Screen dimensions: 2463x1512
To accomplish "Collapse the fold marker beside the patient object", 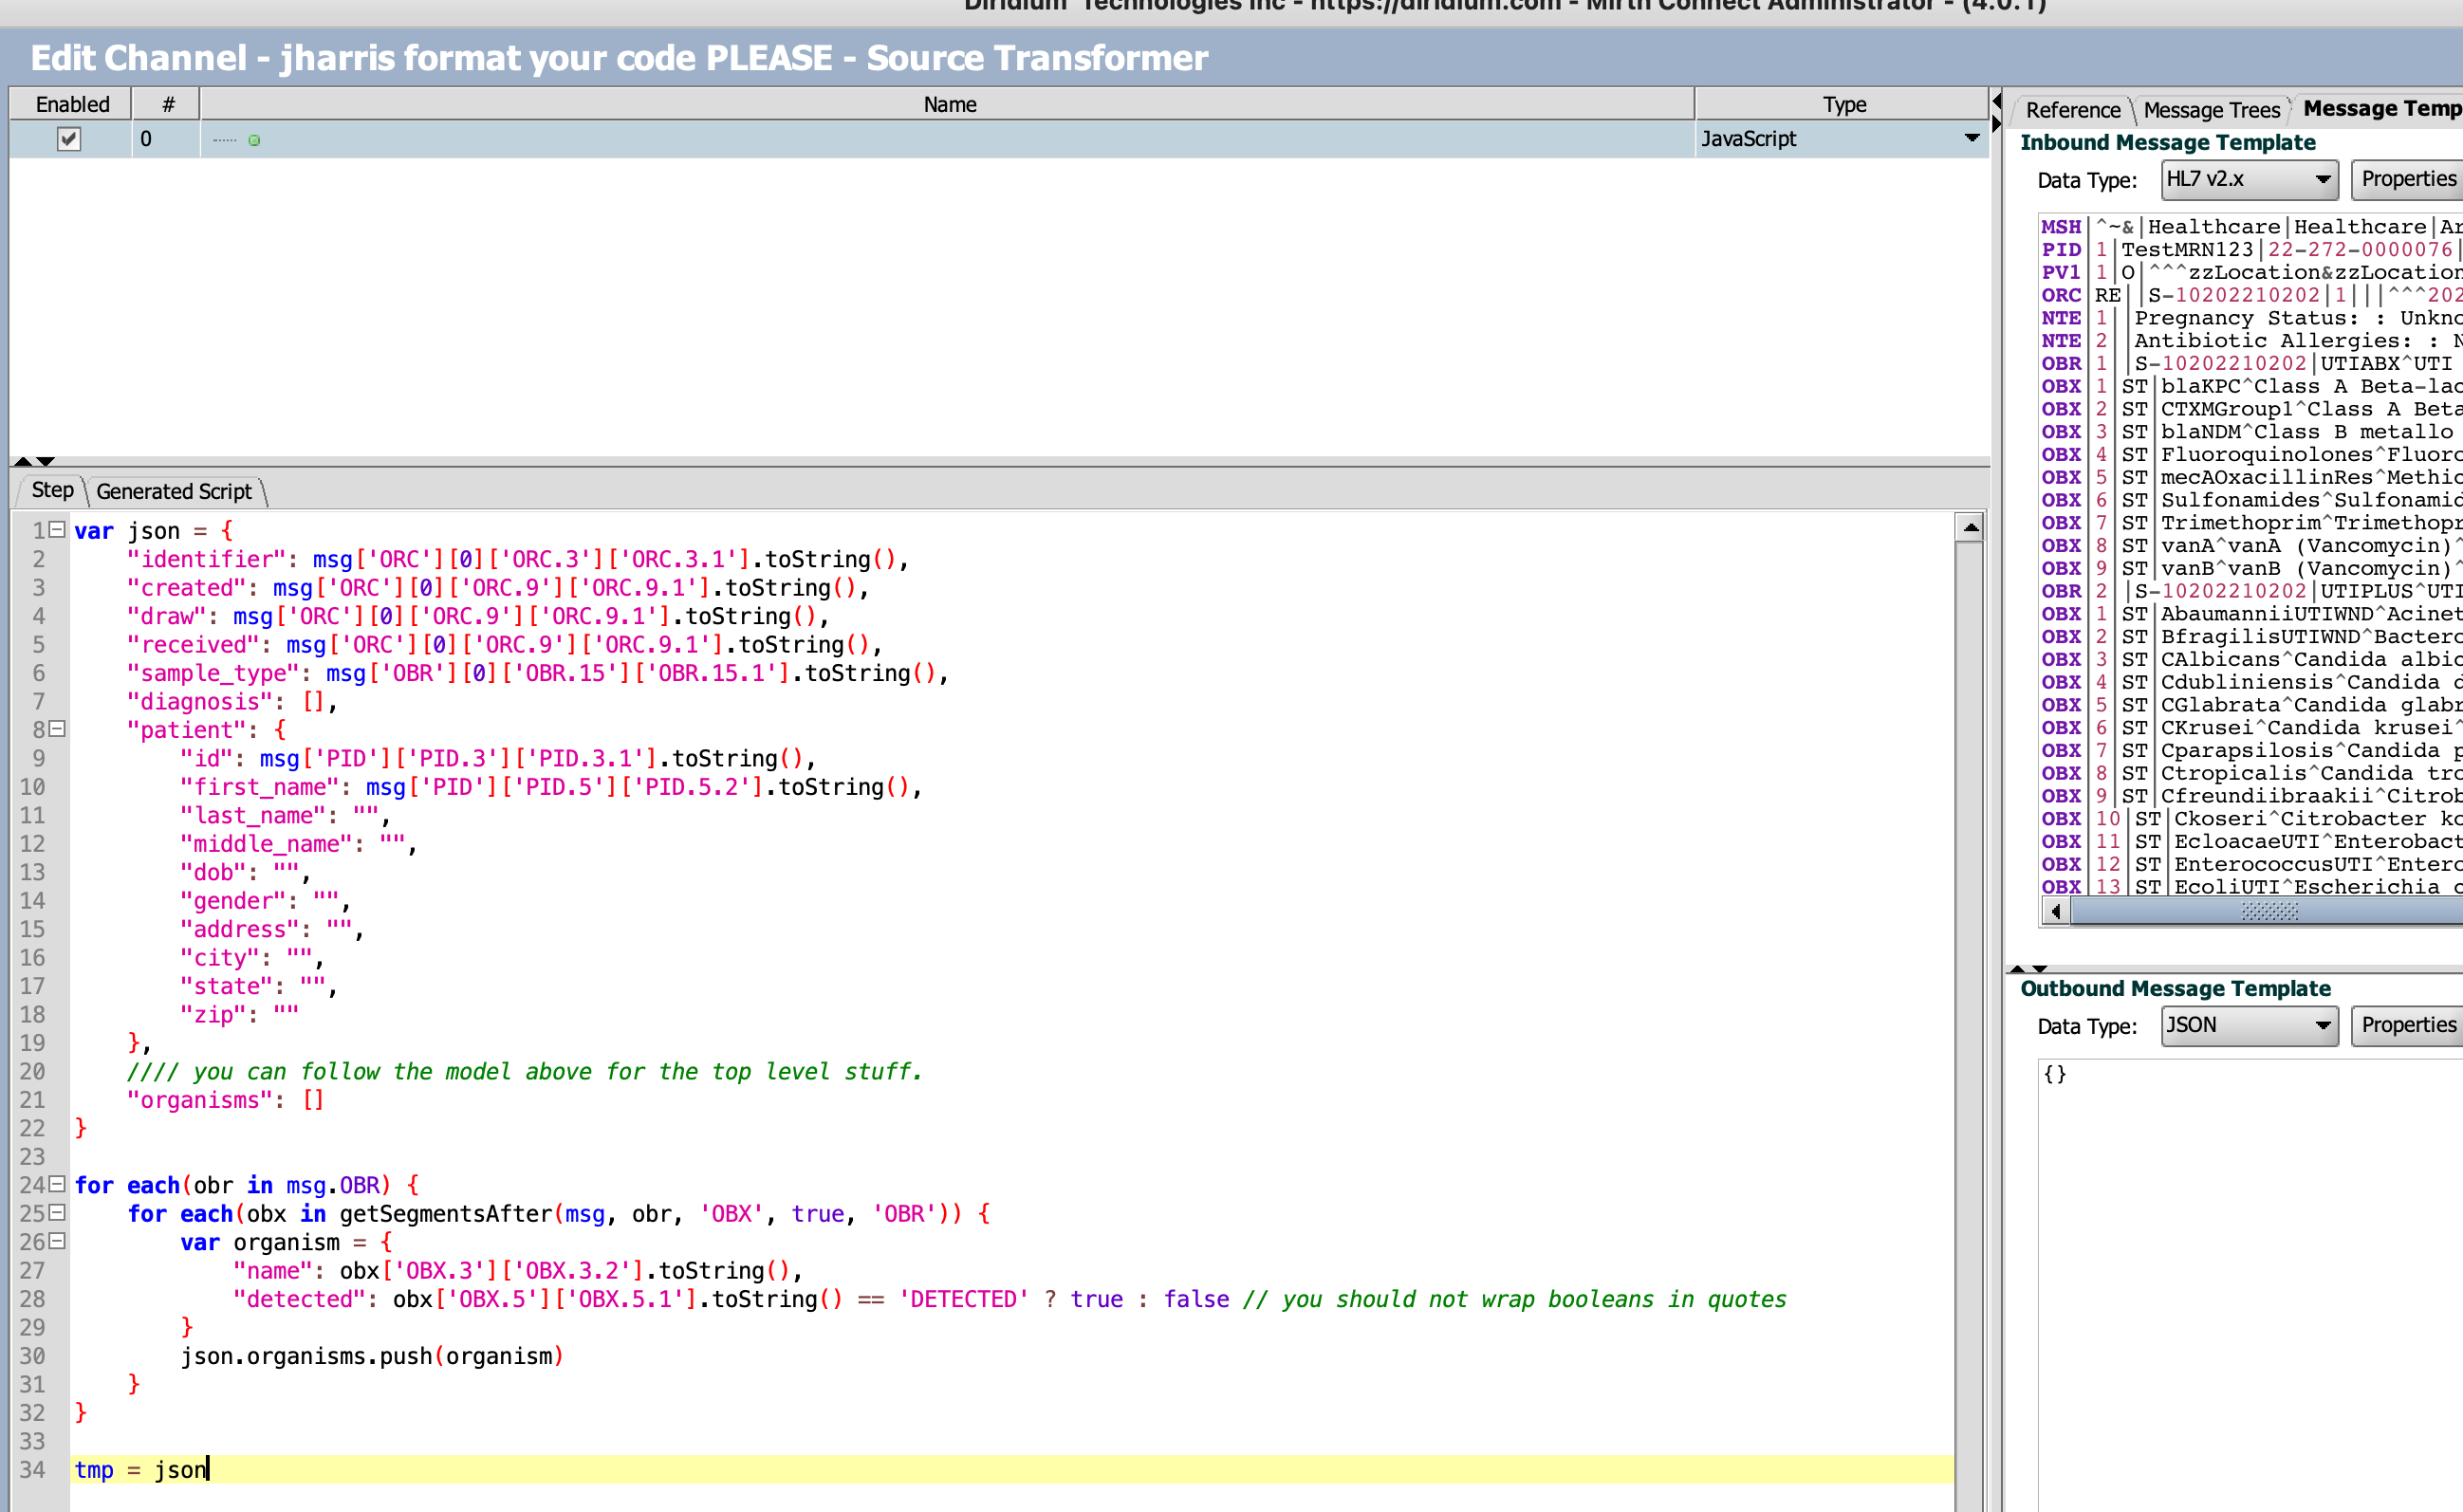I will point(57,730).
